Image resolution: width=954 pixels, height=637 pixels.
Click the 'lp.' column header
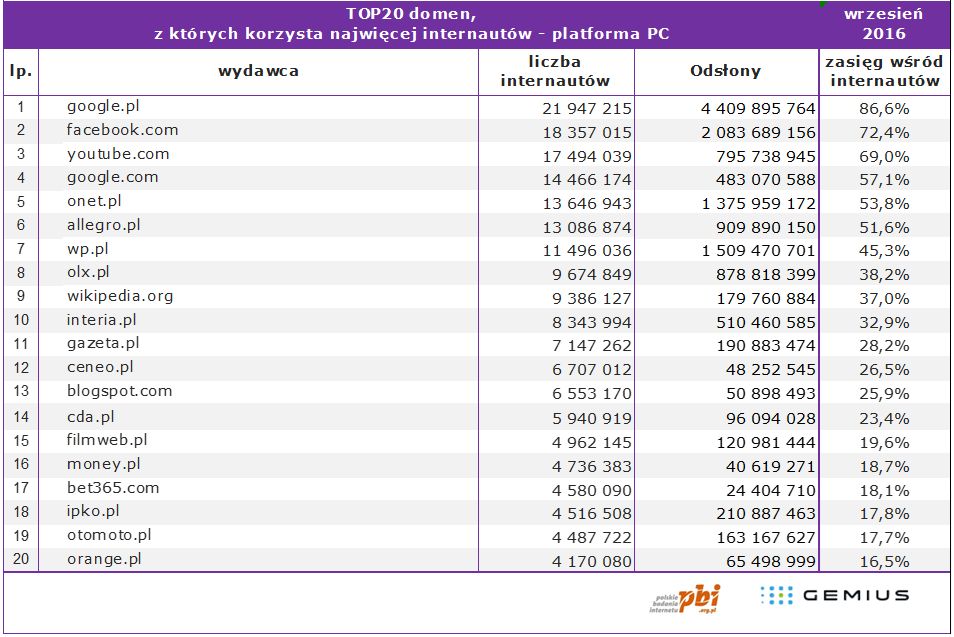21,71
